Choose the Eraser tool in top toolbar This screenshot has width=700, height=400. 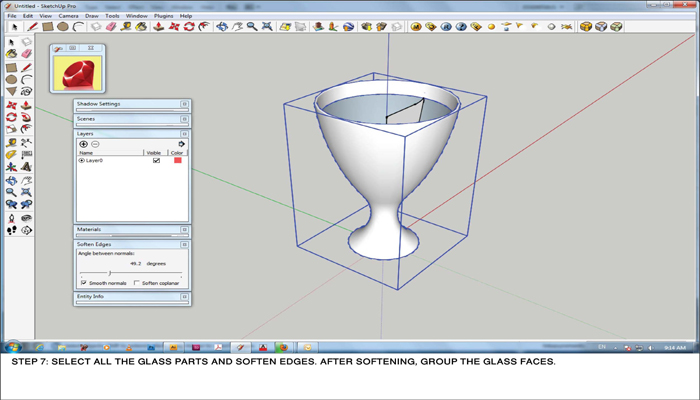click(111, 27)
